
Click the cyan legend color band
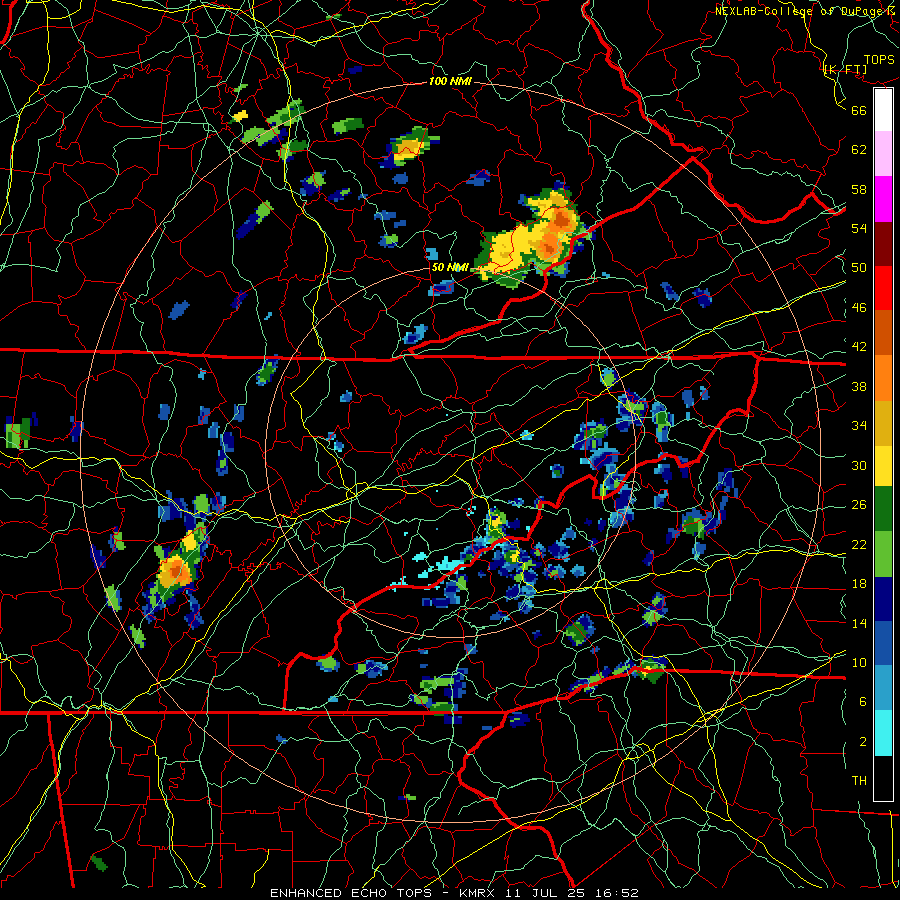883,733
